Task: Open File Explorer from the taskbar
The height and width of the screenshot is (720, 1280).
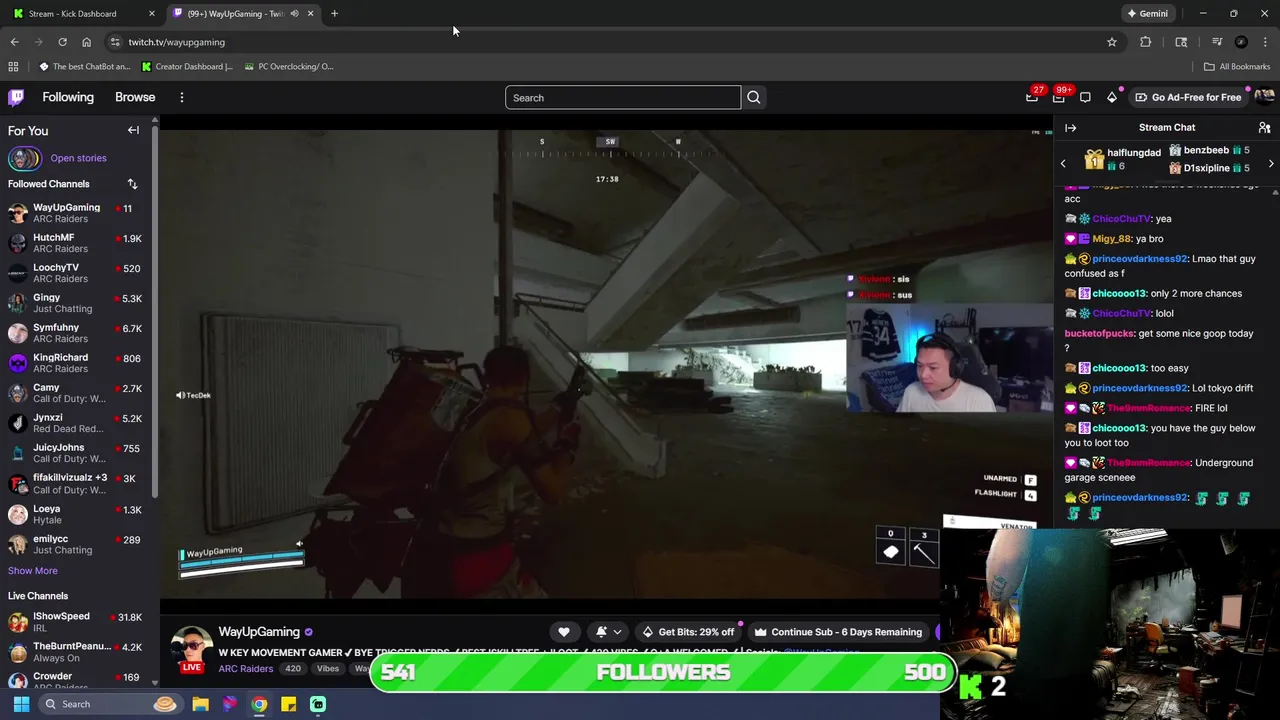Action: (200, 704)
